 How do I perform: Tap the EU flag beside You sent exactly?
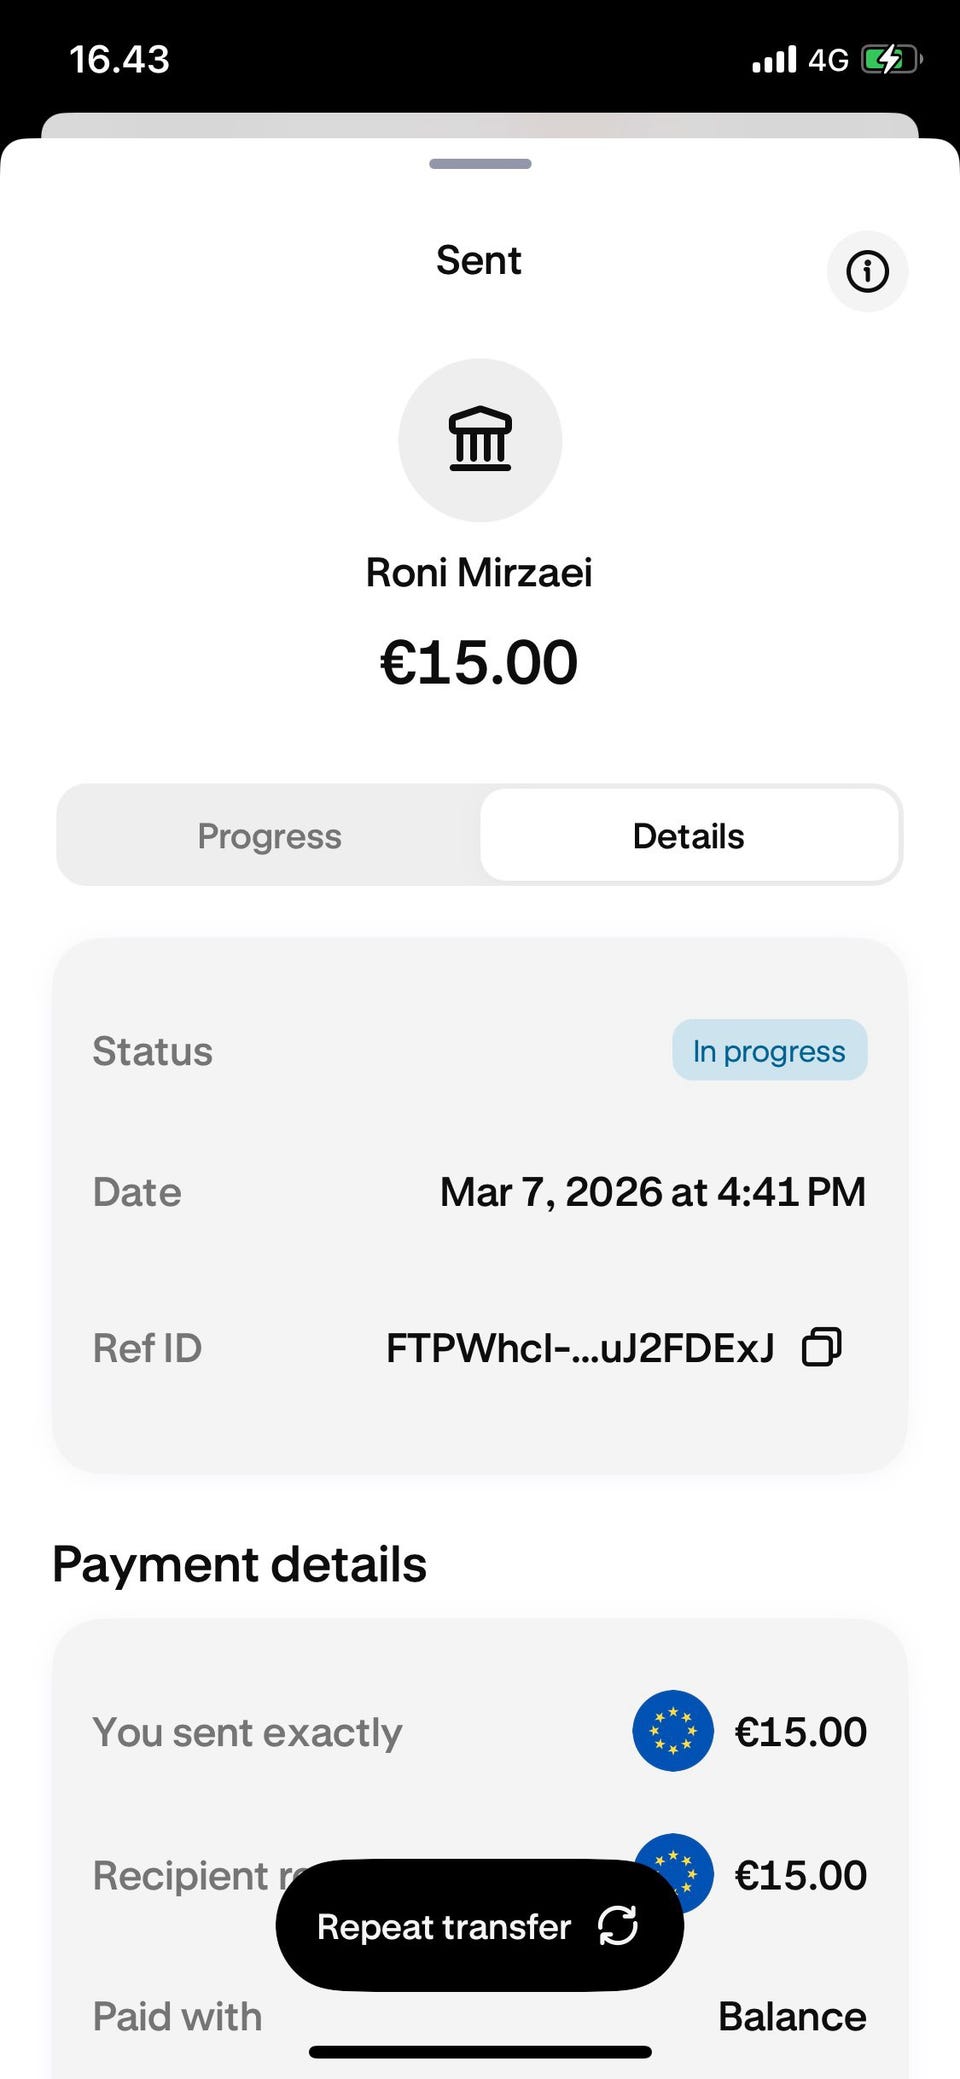pos(673,1731)
